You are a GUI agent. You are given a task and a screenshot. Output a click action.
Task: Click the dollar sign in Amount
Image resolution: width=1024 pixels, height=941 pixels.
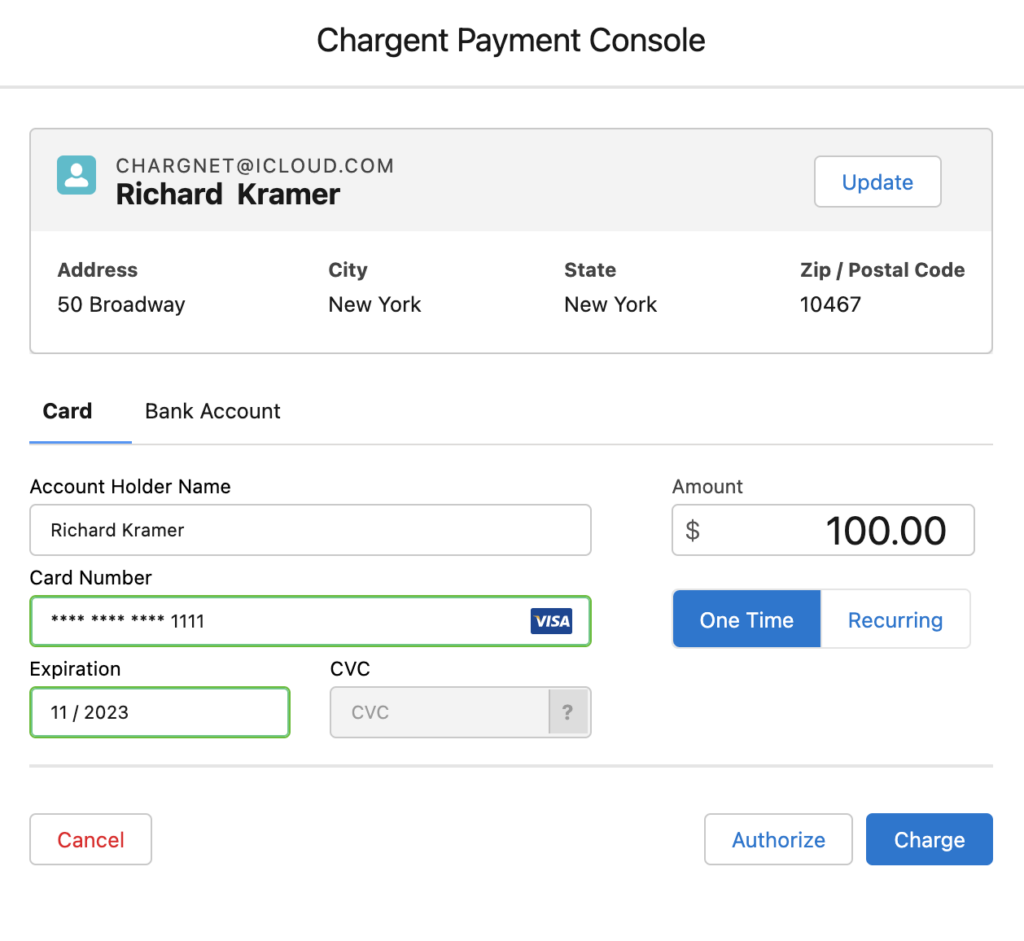(692, 530)
